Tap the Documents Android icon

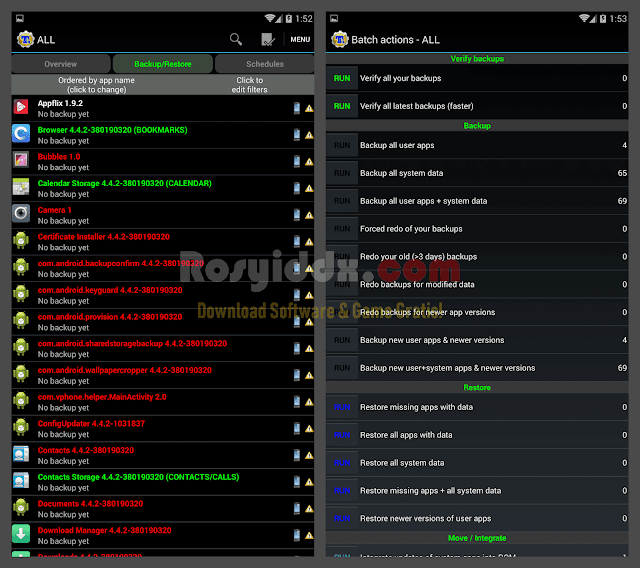pos(21,508)
